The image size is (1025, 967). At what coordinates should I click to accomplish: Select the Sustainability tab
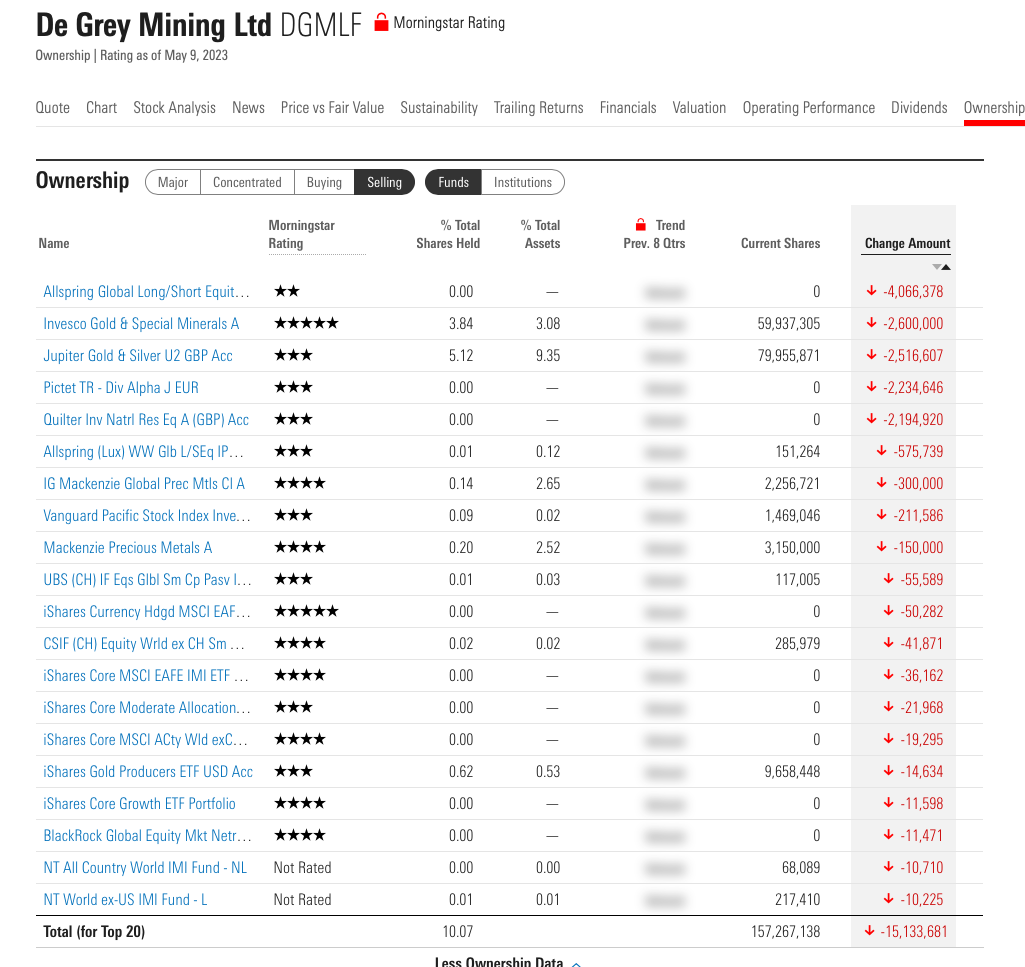(439, 107)
